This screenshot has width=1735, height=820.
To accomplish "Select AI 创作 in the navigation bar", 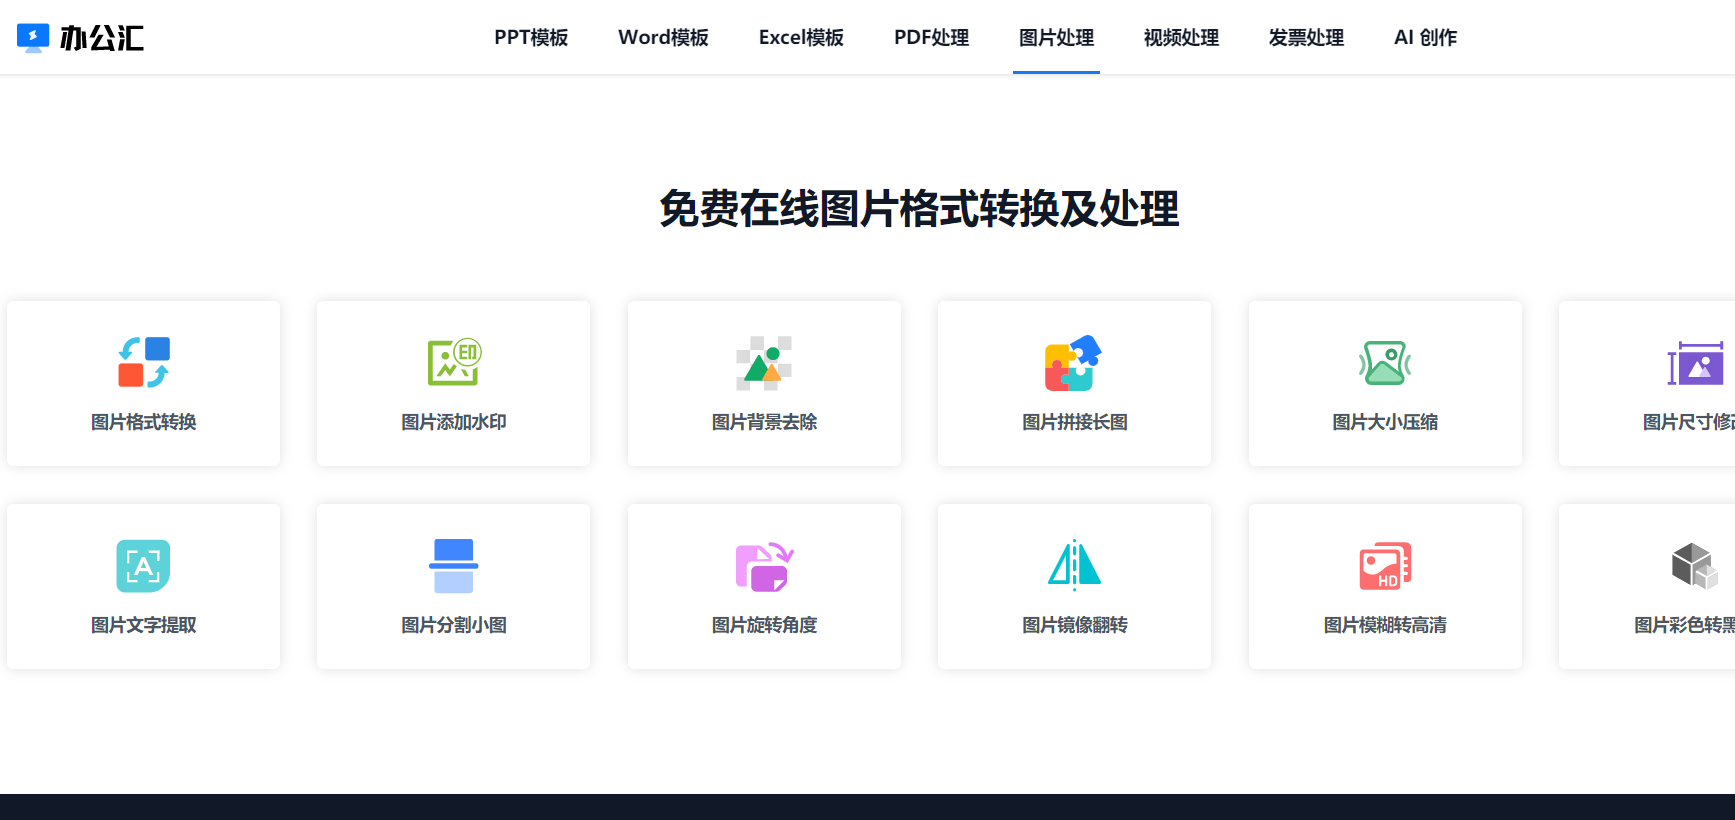I will click(x=1425, y=38).
